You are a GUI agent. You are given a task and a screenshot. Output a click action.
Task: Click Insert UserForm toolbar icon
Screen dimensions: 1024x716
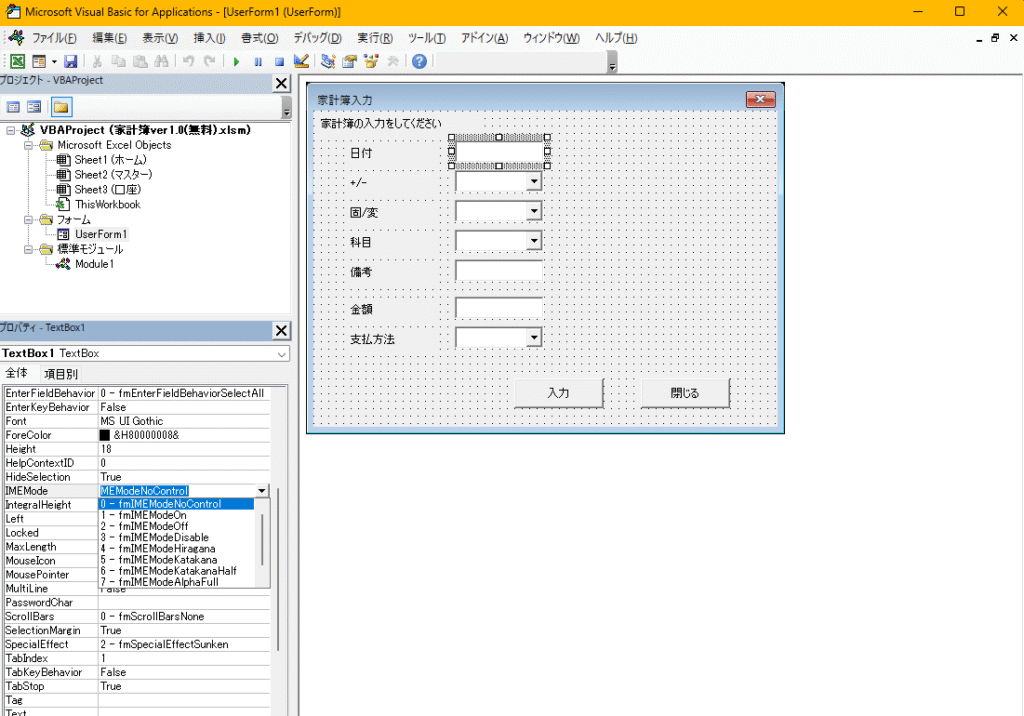(x=39, y=61)
